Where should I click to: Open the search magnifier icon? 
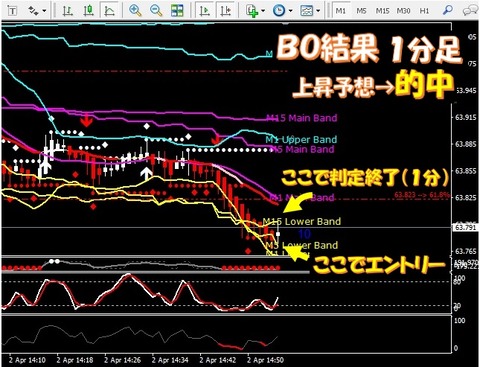point(448,11)
